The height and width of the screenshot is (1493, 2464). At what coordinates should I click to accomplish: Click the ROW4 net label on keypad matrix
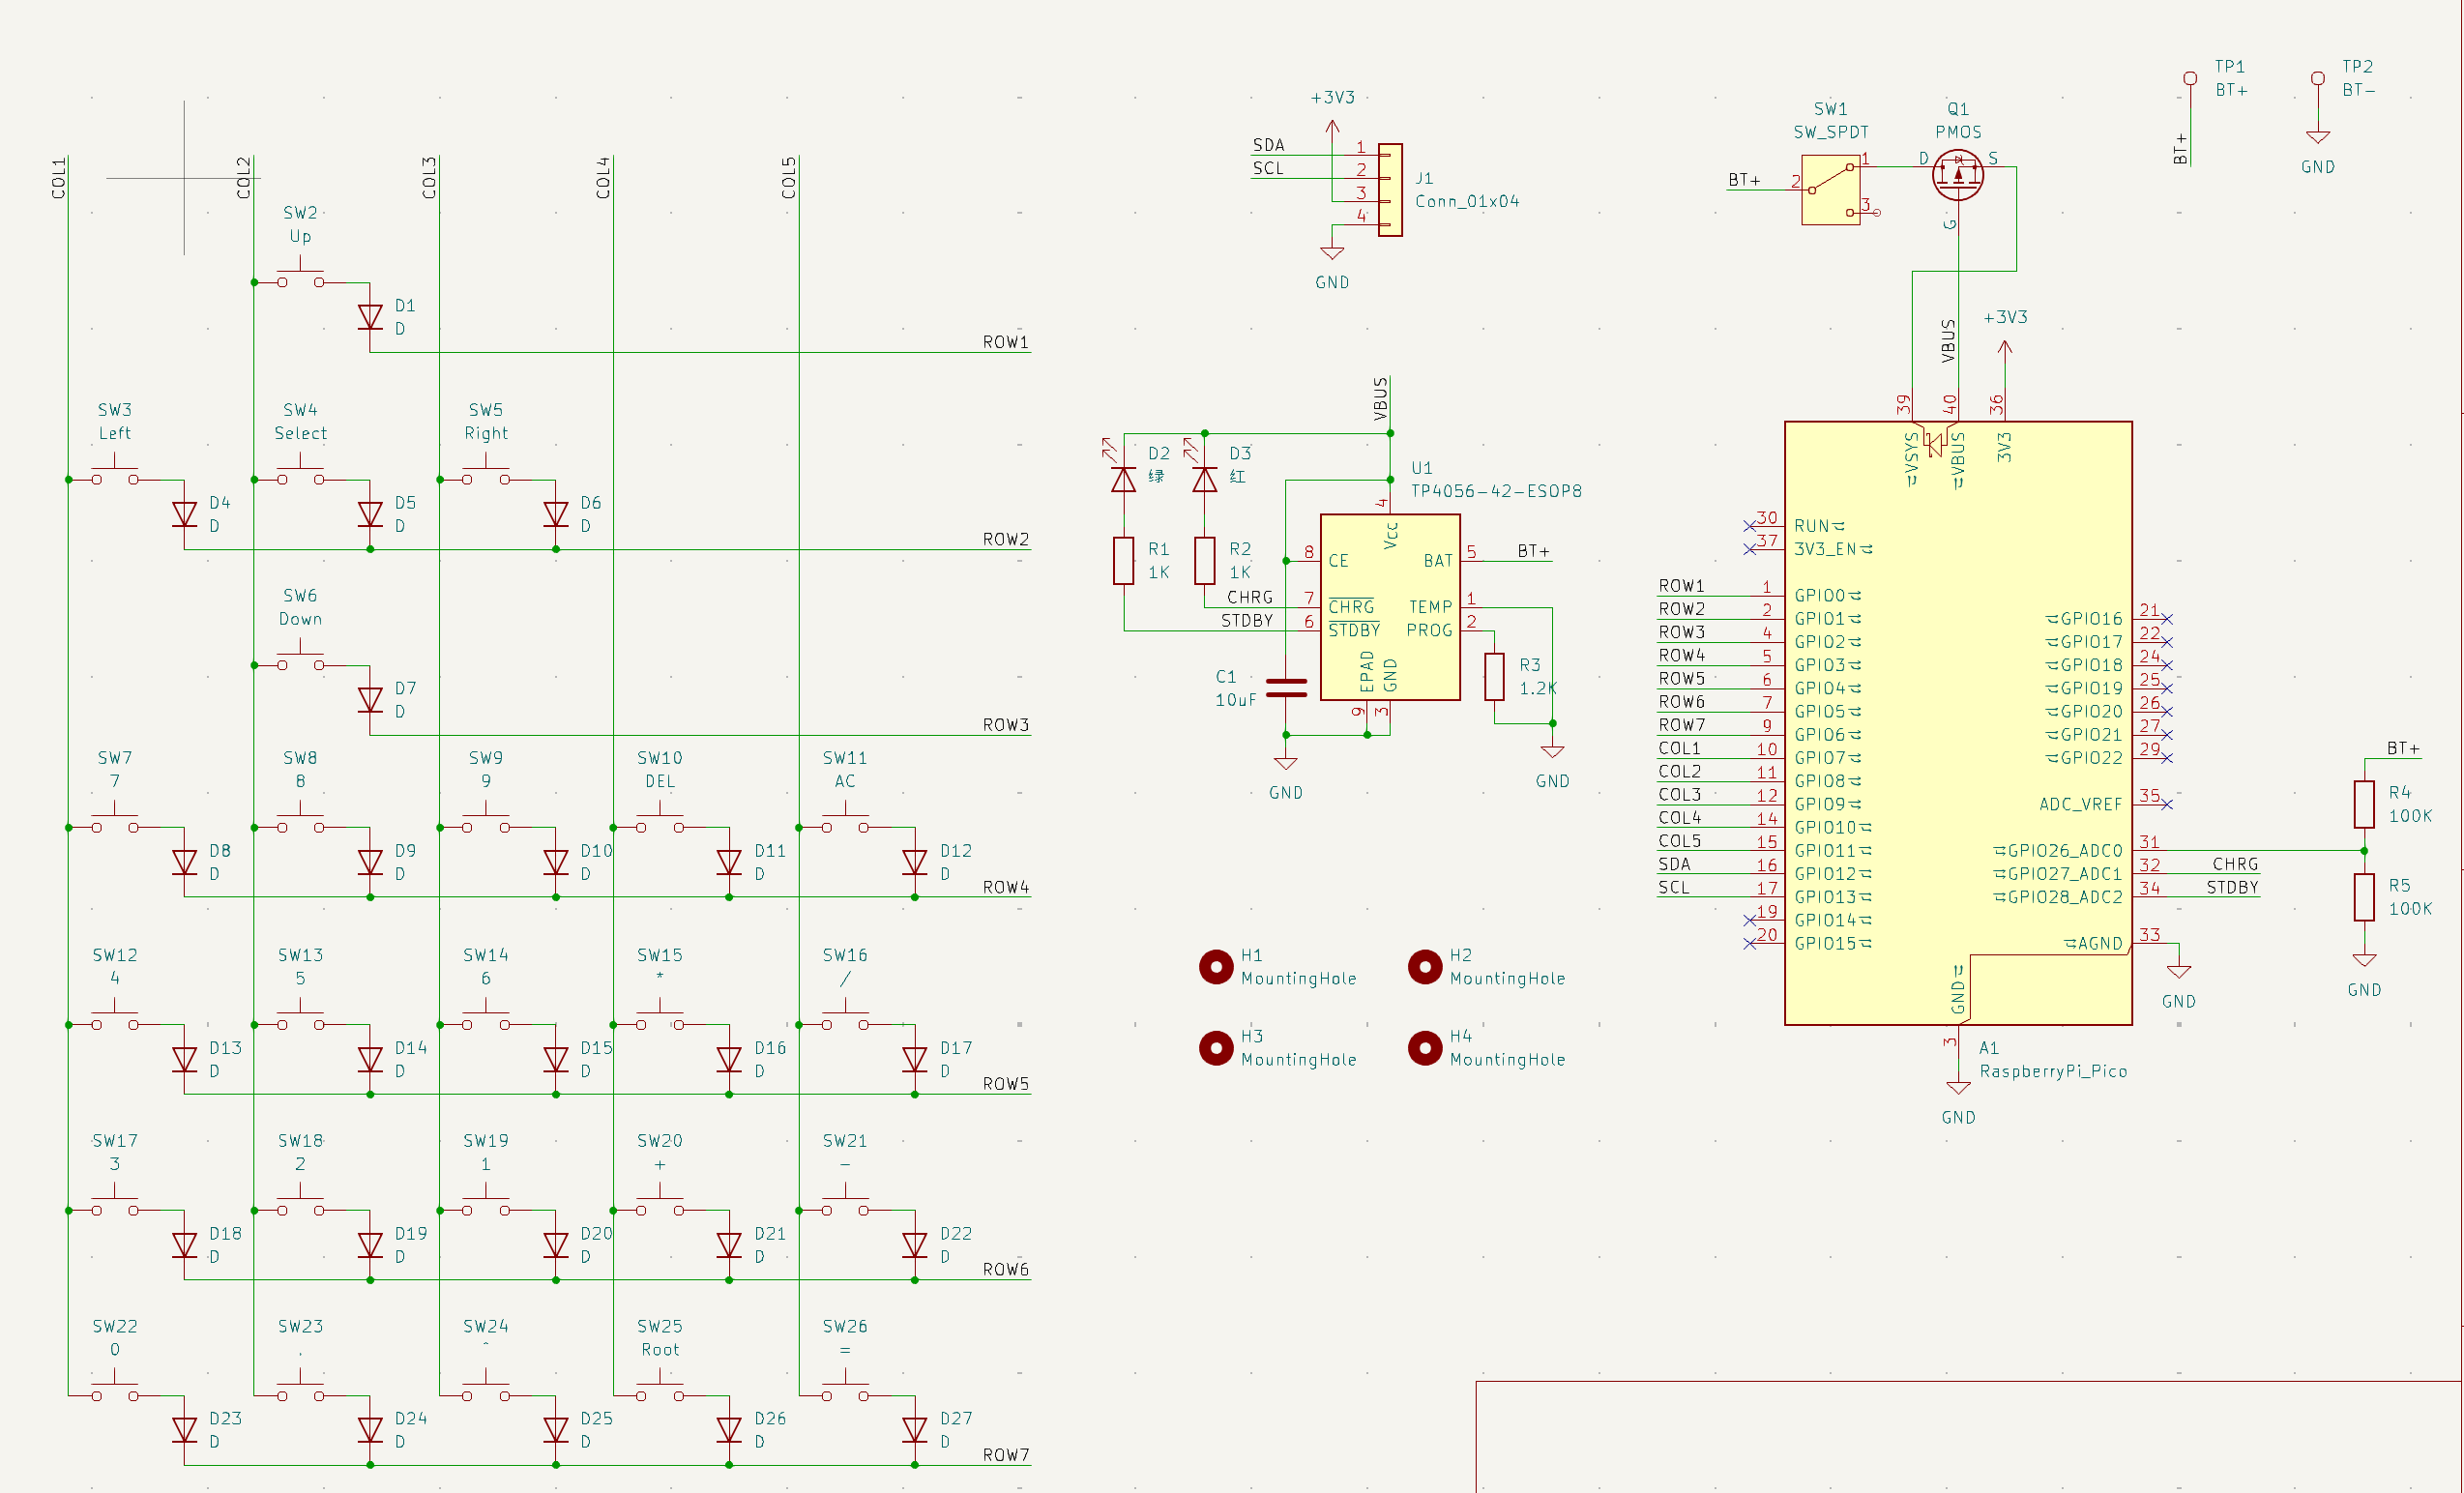(x=1005, y=887)
